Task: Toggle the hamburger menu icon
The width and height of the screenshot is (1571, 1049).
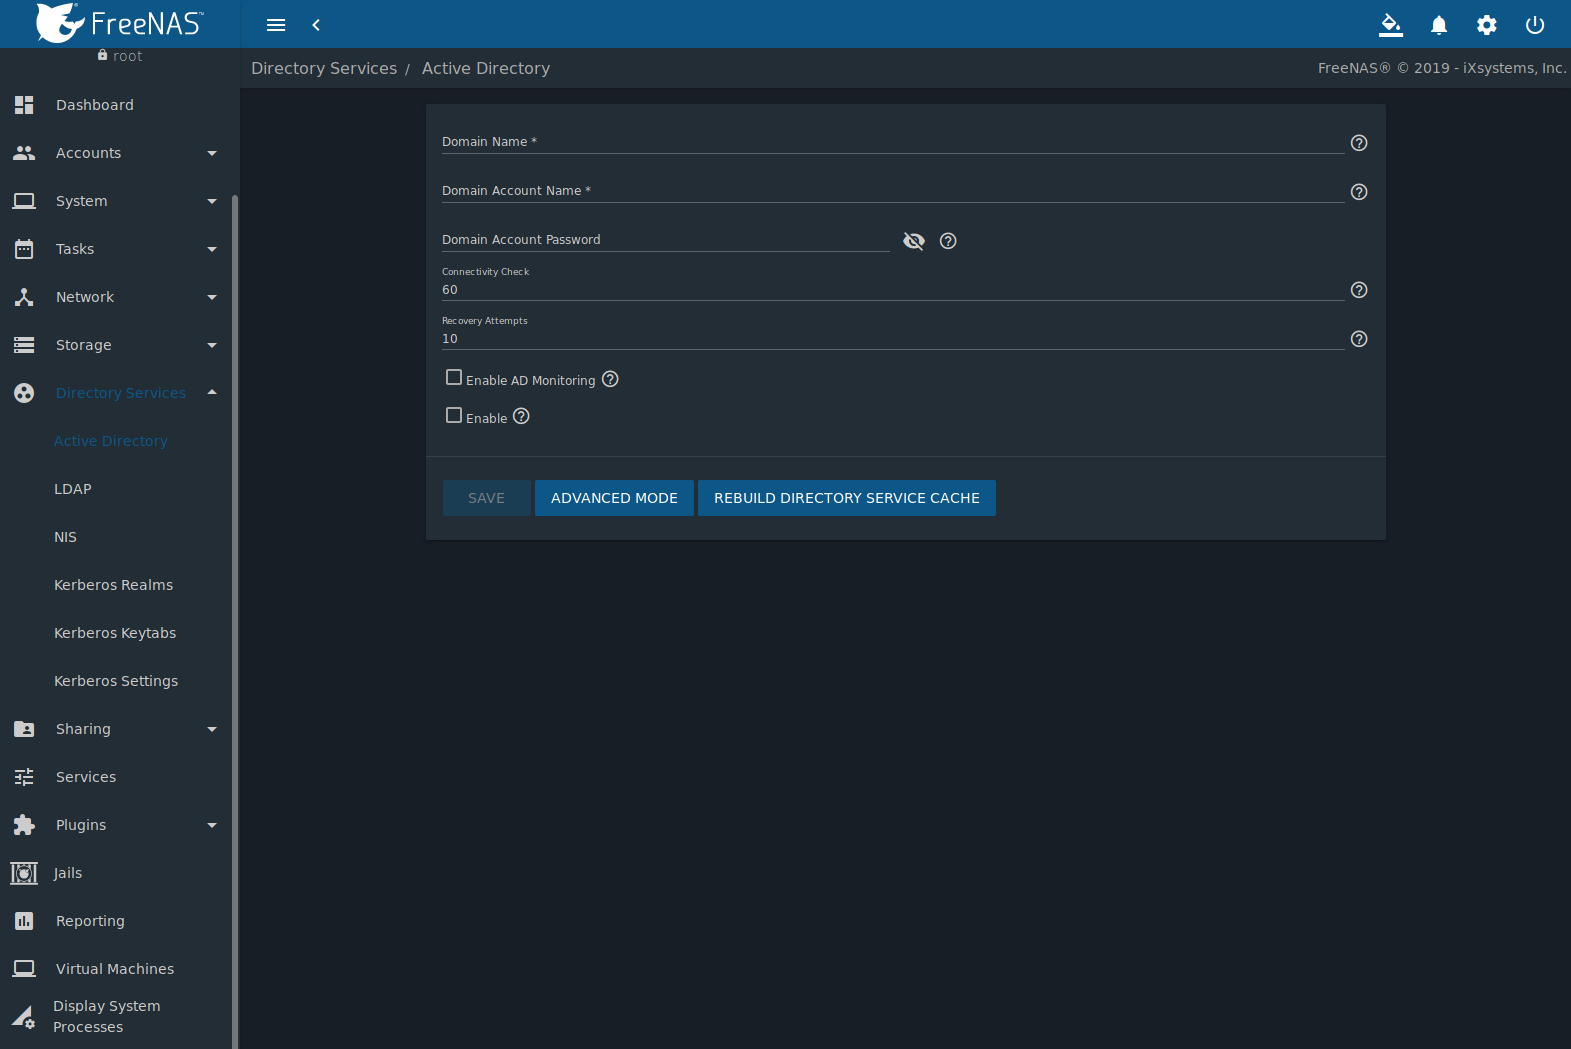Action: coord(276,25)
